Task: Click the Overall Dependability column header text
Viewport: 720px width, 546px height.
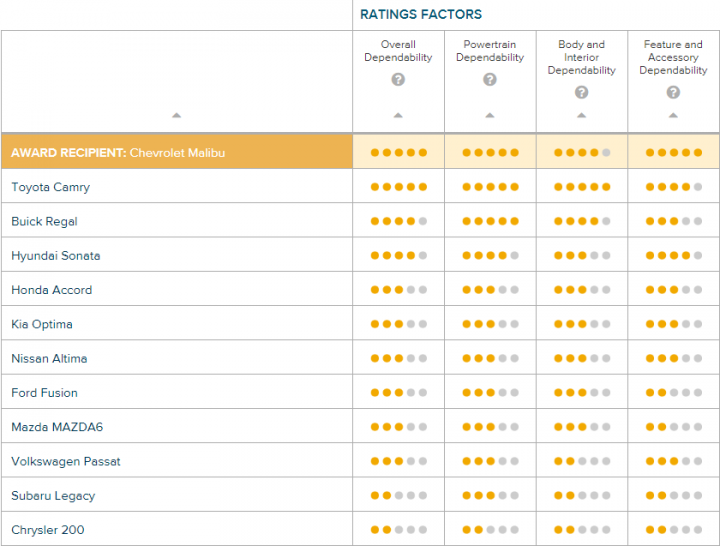Action: (x=398, y=51)
